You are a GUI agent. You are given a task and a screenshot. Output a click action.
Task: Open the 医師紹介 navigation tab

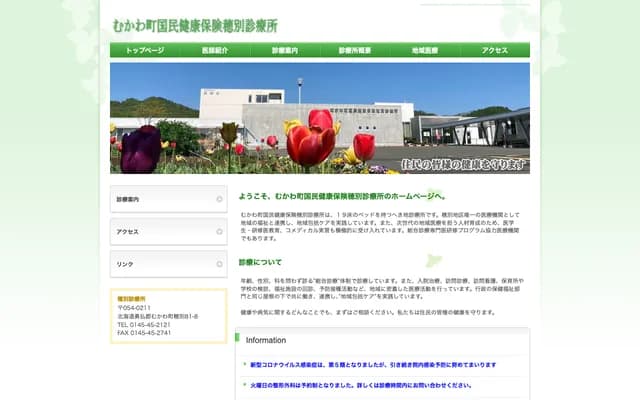click(215, 50)
